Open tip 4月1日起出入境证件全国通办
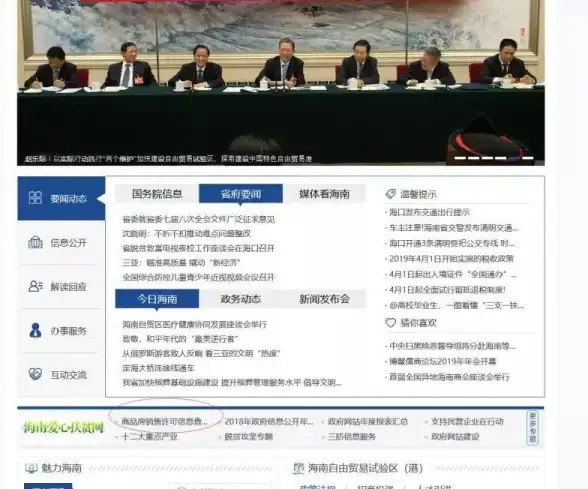588x489 pixels. (453, 274)
